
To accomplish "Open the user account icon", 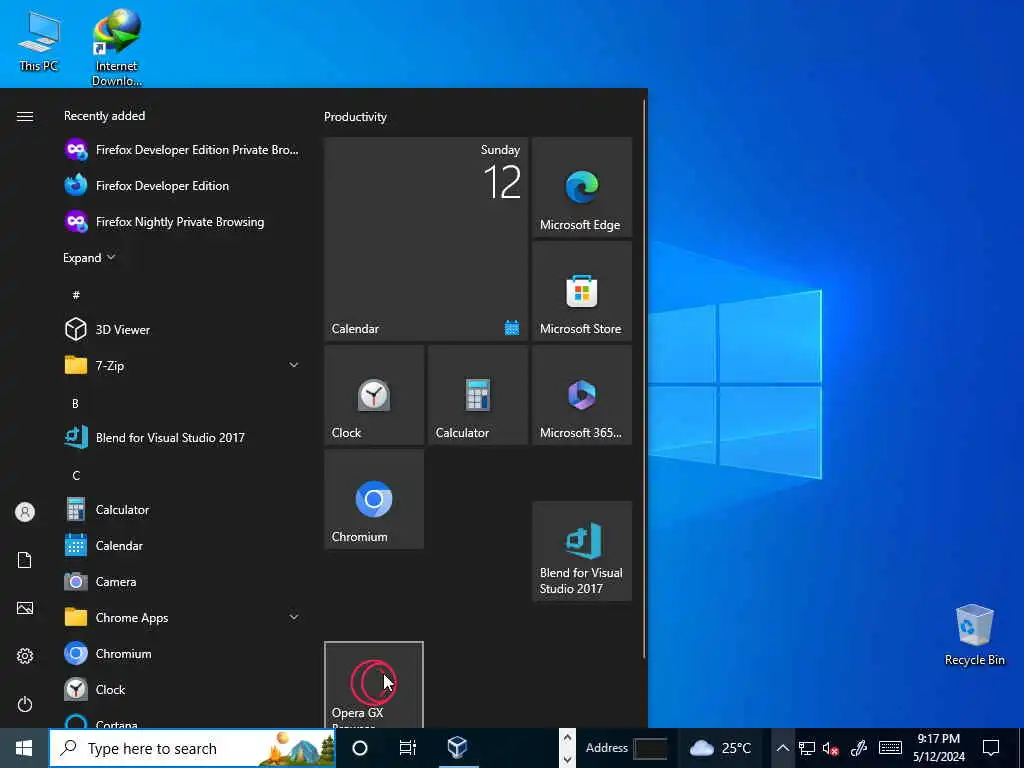I will click(x=25, y=512).
